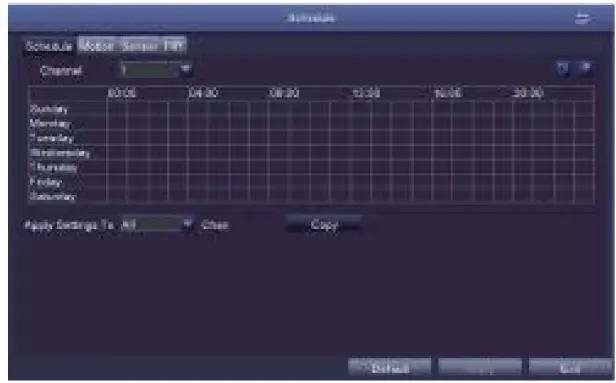Click the Exit button
The image size is (616, 383).
point(570,368)
